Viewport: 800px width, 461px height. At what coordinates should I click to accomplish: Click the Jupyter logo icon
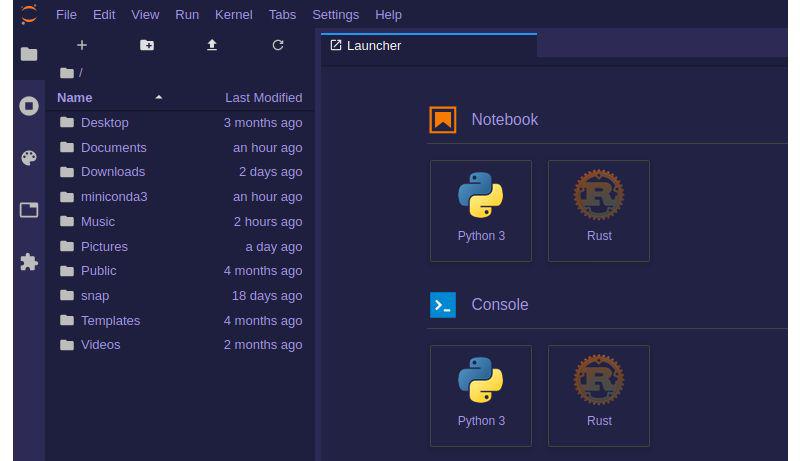29,14
